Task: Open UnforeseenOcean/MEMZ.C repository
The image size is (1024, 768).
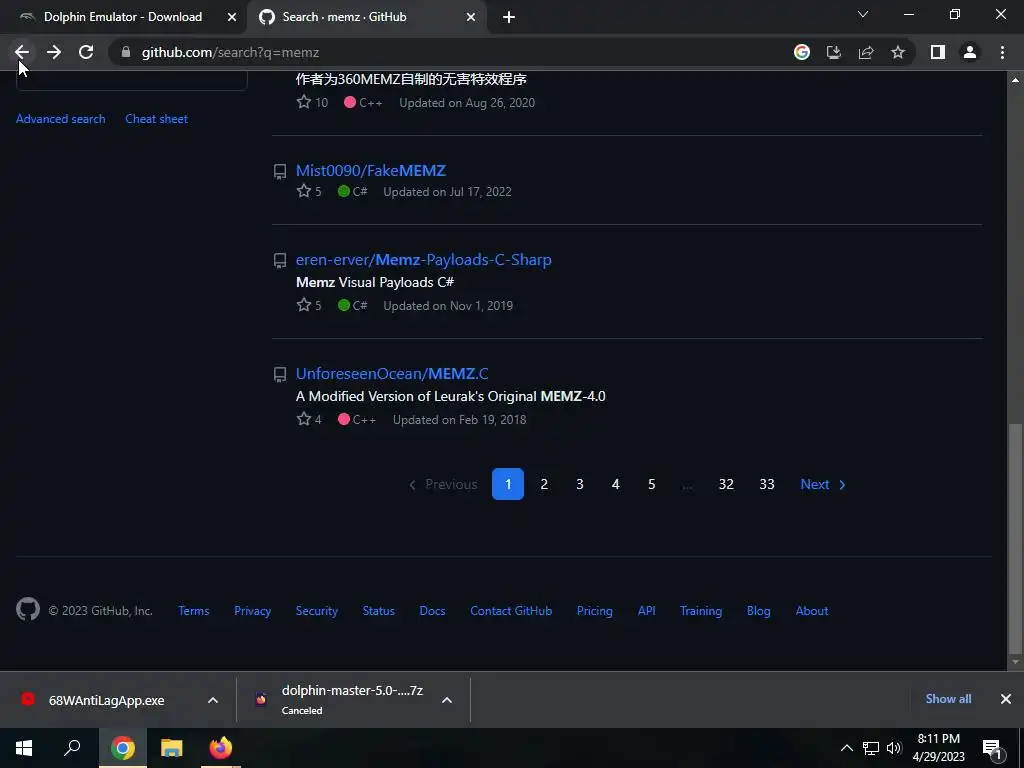Action: coord(392,374)
